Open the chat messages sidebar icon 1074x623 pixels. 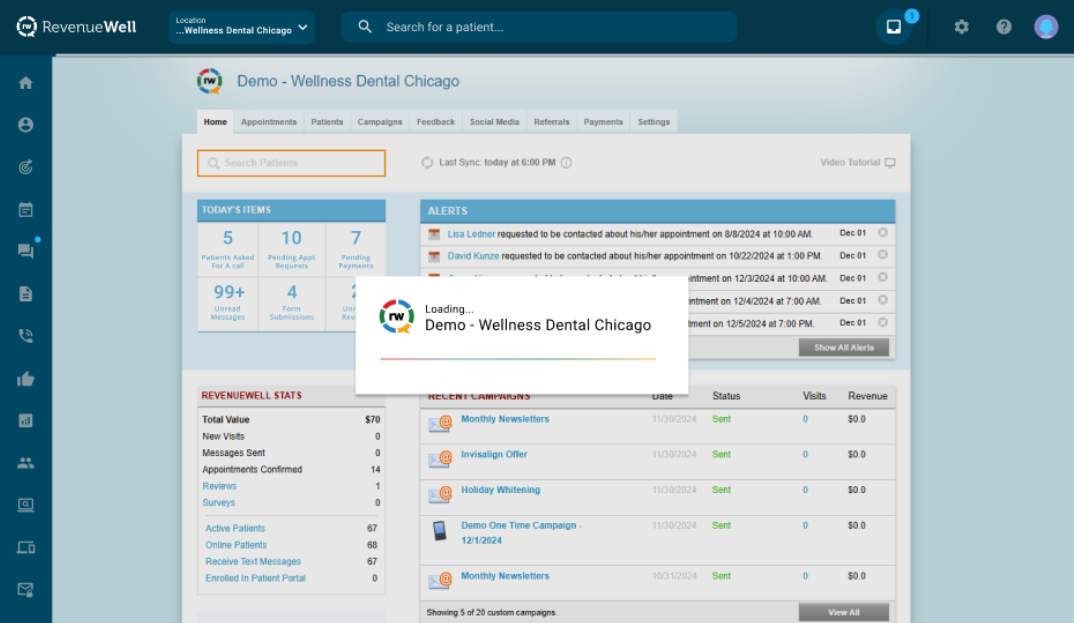pyautogui.click(x=25, y=251)
